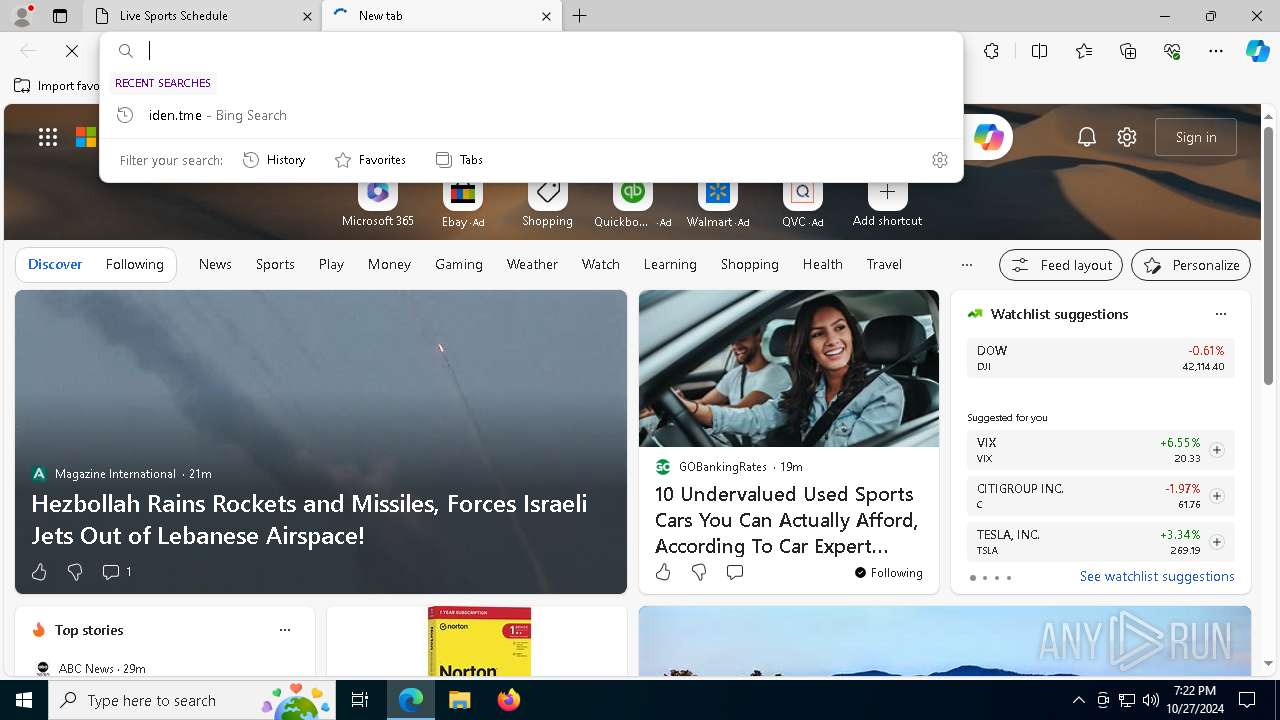The width and height of the screenshot is (1280, 720).
Task: Open the notifications bell icon
Action: (1087, 137)
